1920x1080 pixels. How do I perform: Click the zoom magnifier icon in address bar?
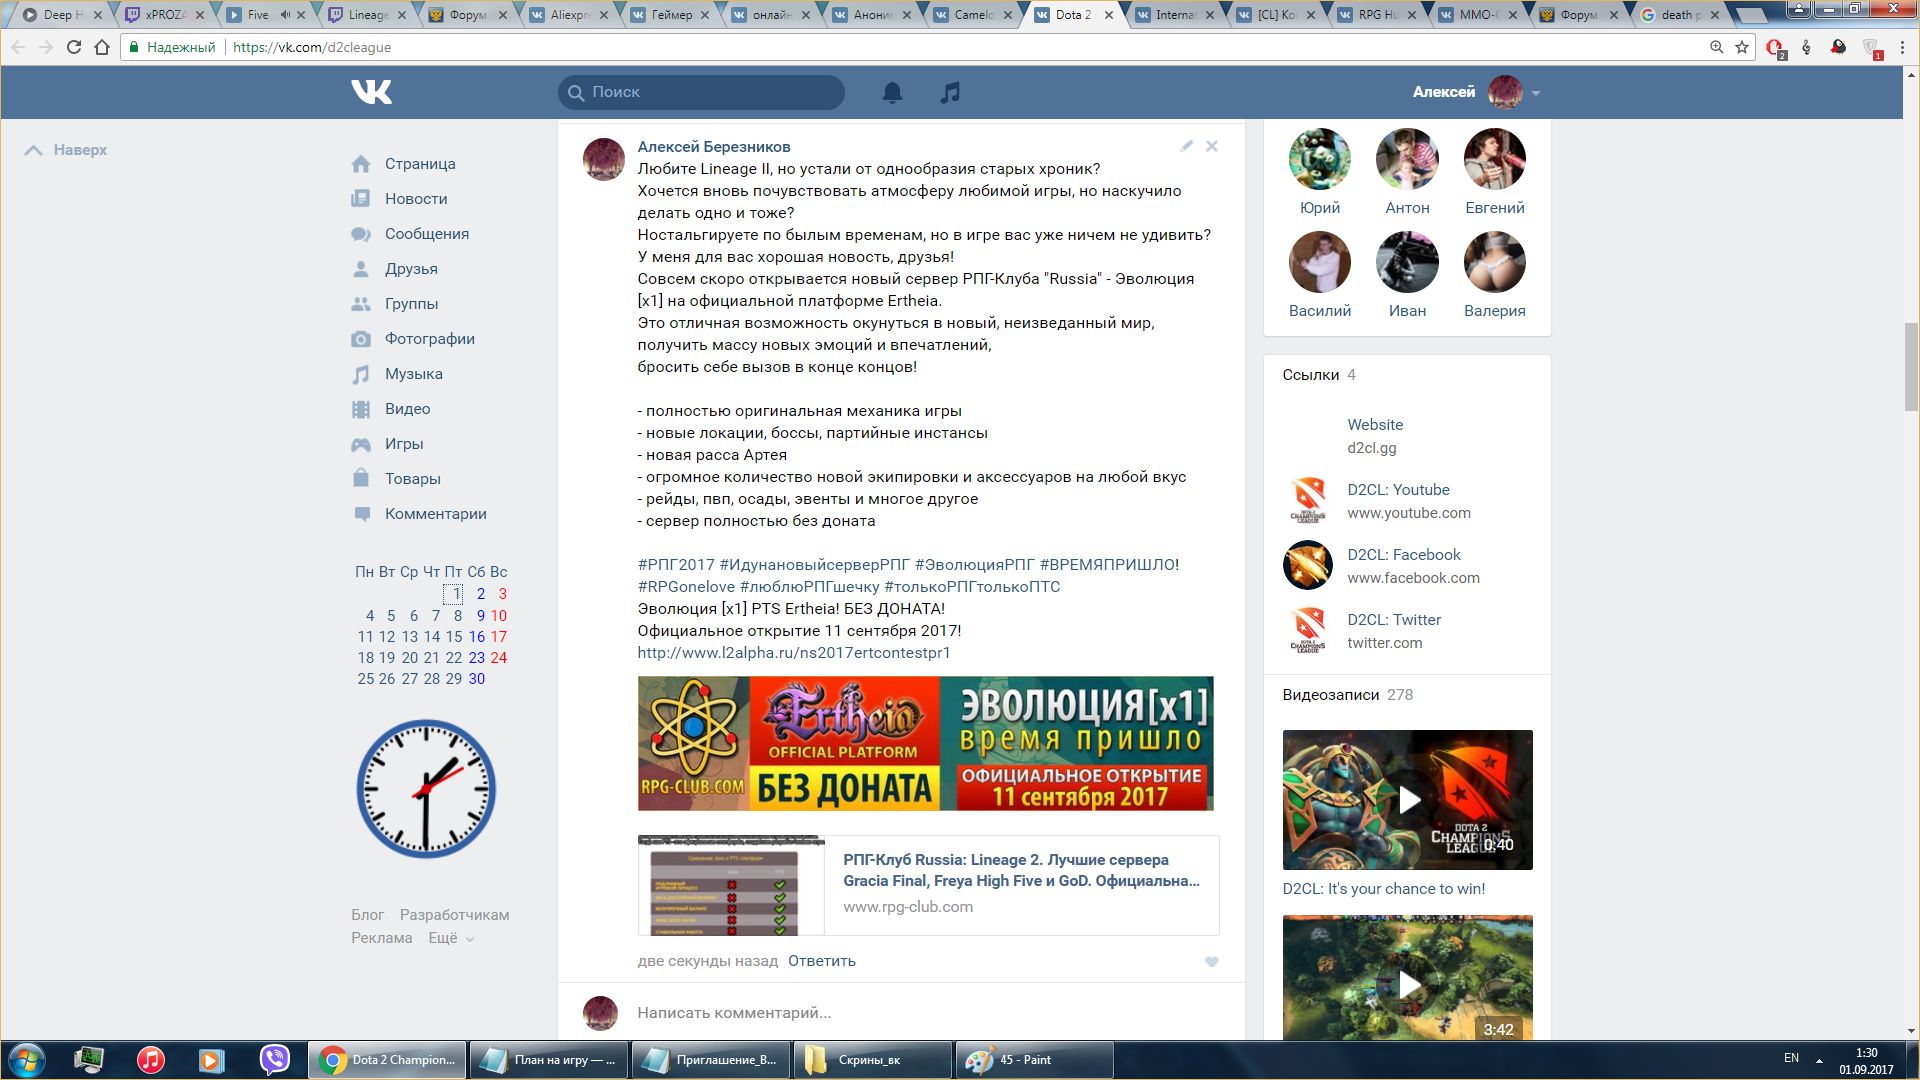click(1717, 47)
